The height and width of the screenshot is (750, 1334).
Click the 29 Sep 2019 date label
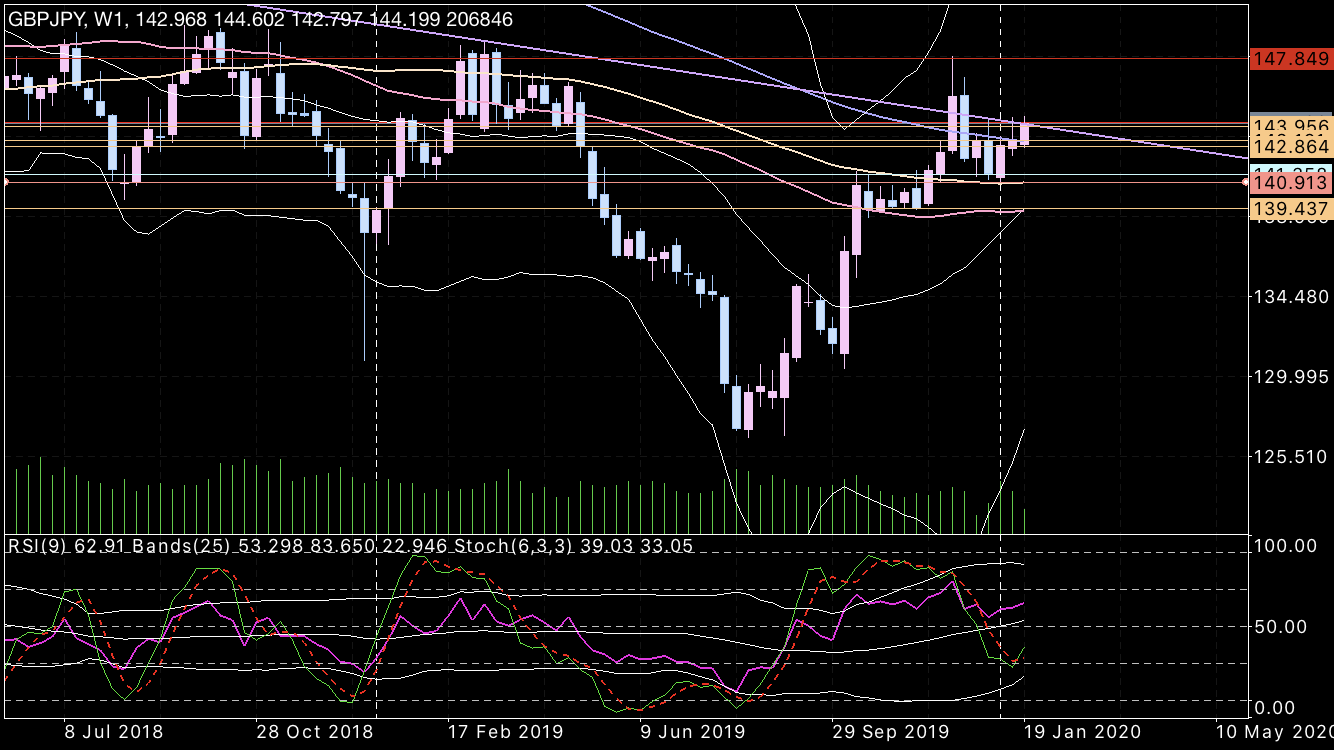[x=889, y=732]
